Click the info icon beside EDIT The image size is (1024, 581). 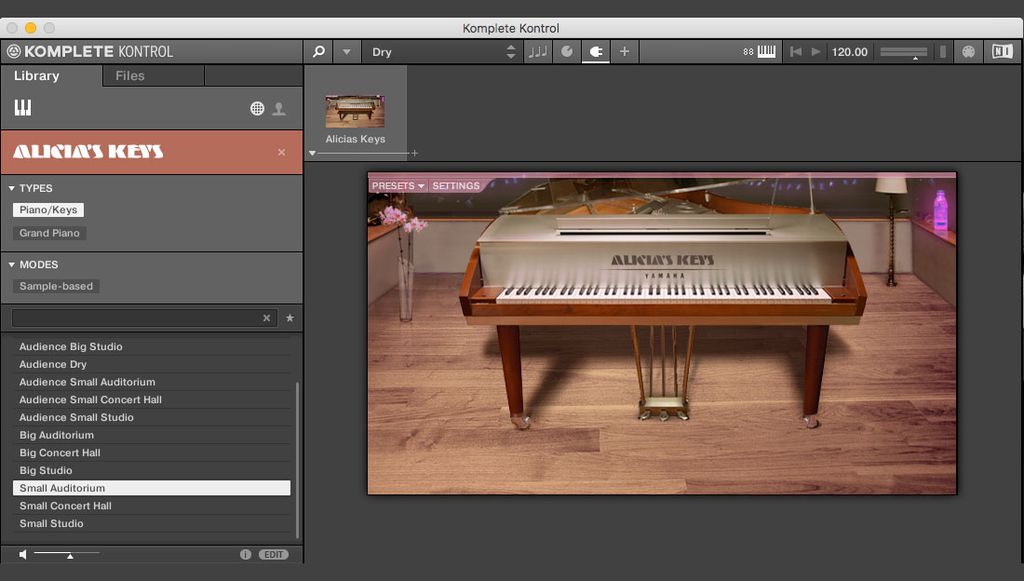tap(245, 554)
